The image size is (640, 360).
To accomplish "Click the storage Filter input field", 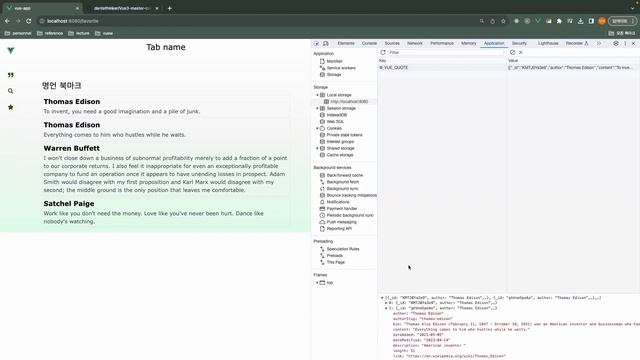I will [x=445, y=52].
